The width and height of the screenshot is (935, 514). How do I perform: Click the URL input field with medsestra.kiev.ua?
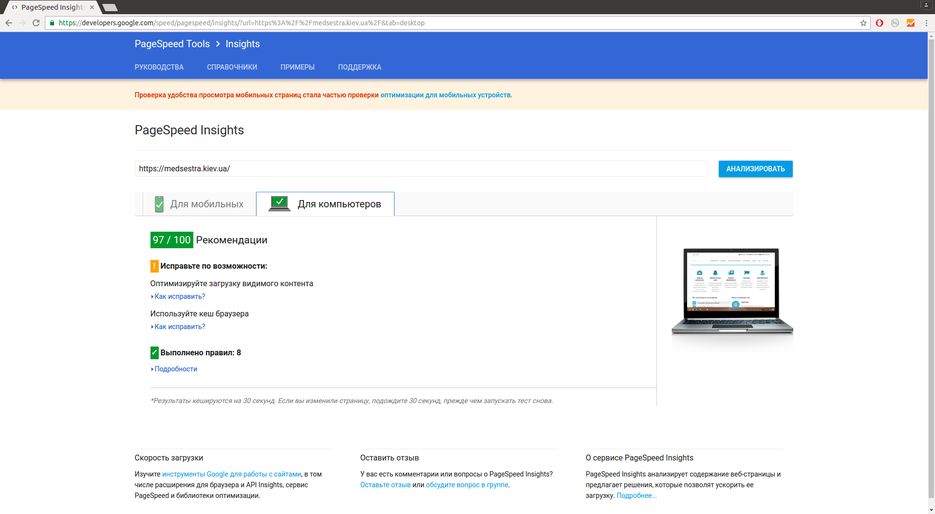coord(421,169)
